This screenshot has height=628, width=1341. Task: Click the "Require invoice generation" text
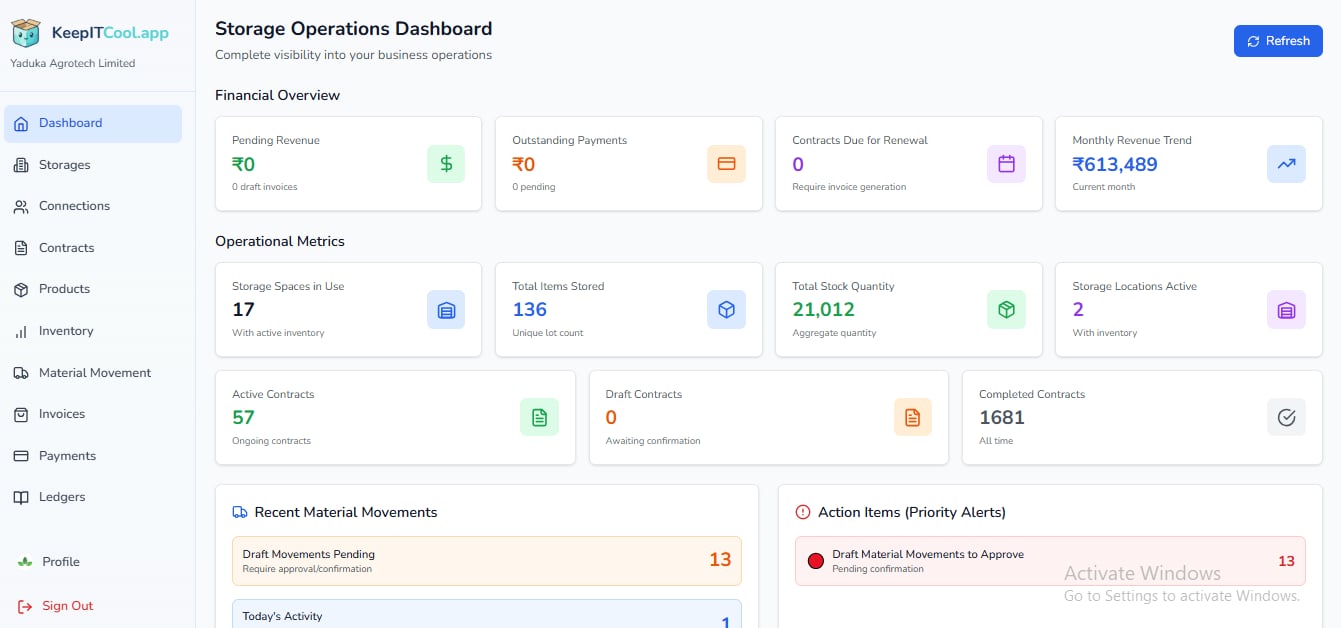(849, 187)
